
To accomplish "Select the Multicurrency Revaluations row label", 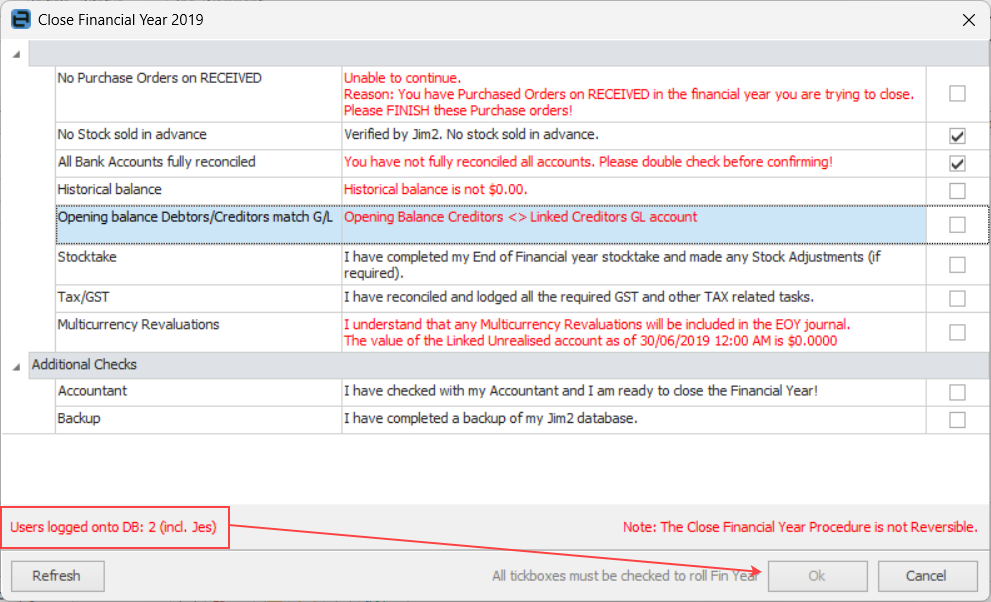I will (138, 325).
